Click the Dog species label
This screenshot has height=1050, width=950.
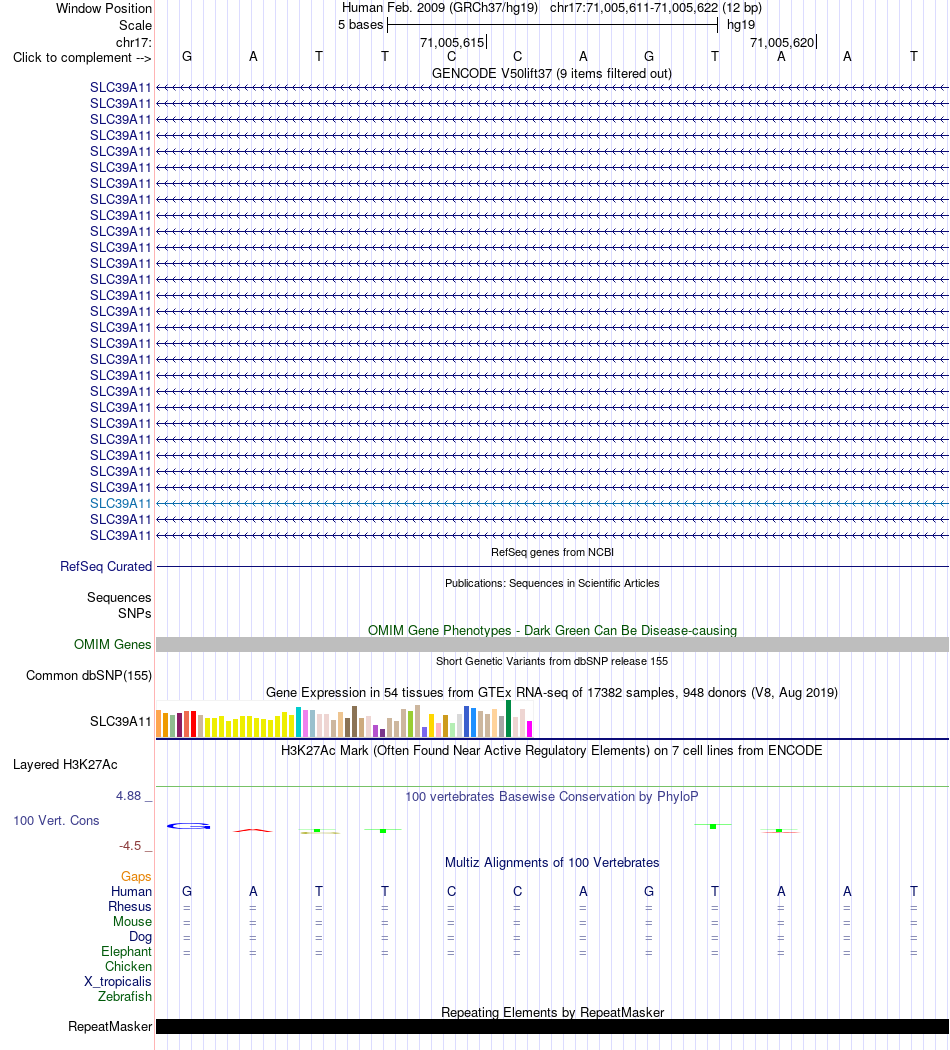pyautogui.click(x=141, y=937)
